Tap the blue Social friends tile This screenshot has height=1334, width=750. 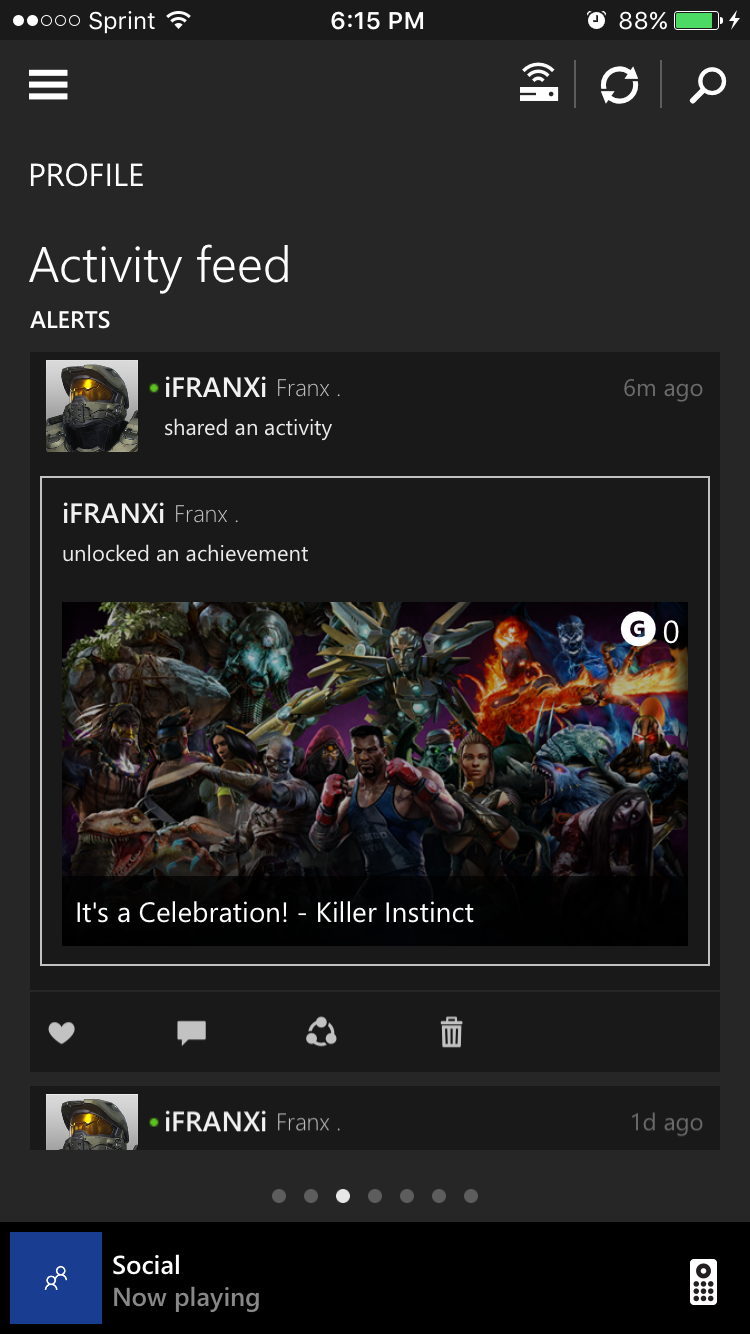coord(56,1278)
